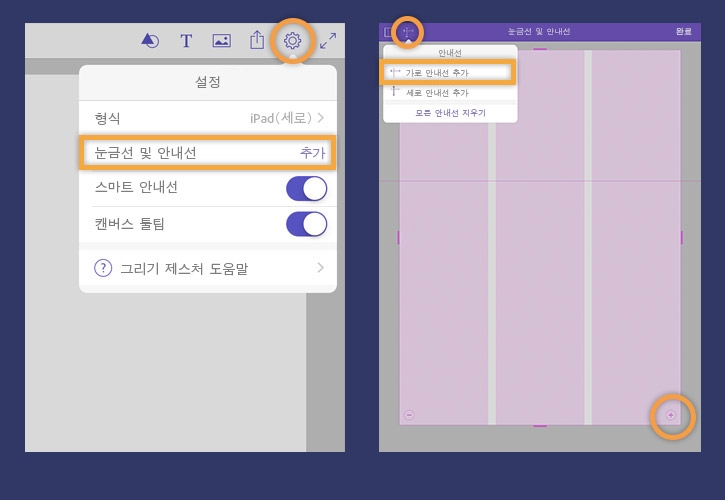The image size is (725, 500).
Task: Tap the guides icon in purple bar
Action: pyautogui.click(x=408, y=32)
